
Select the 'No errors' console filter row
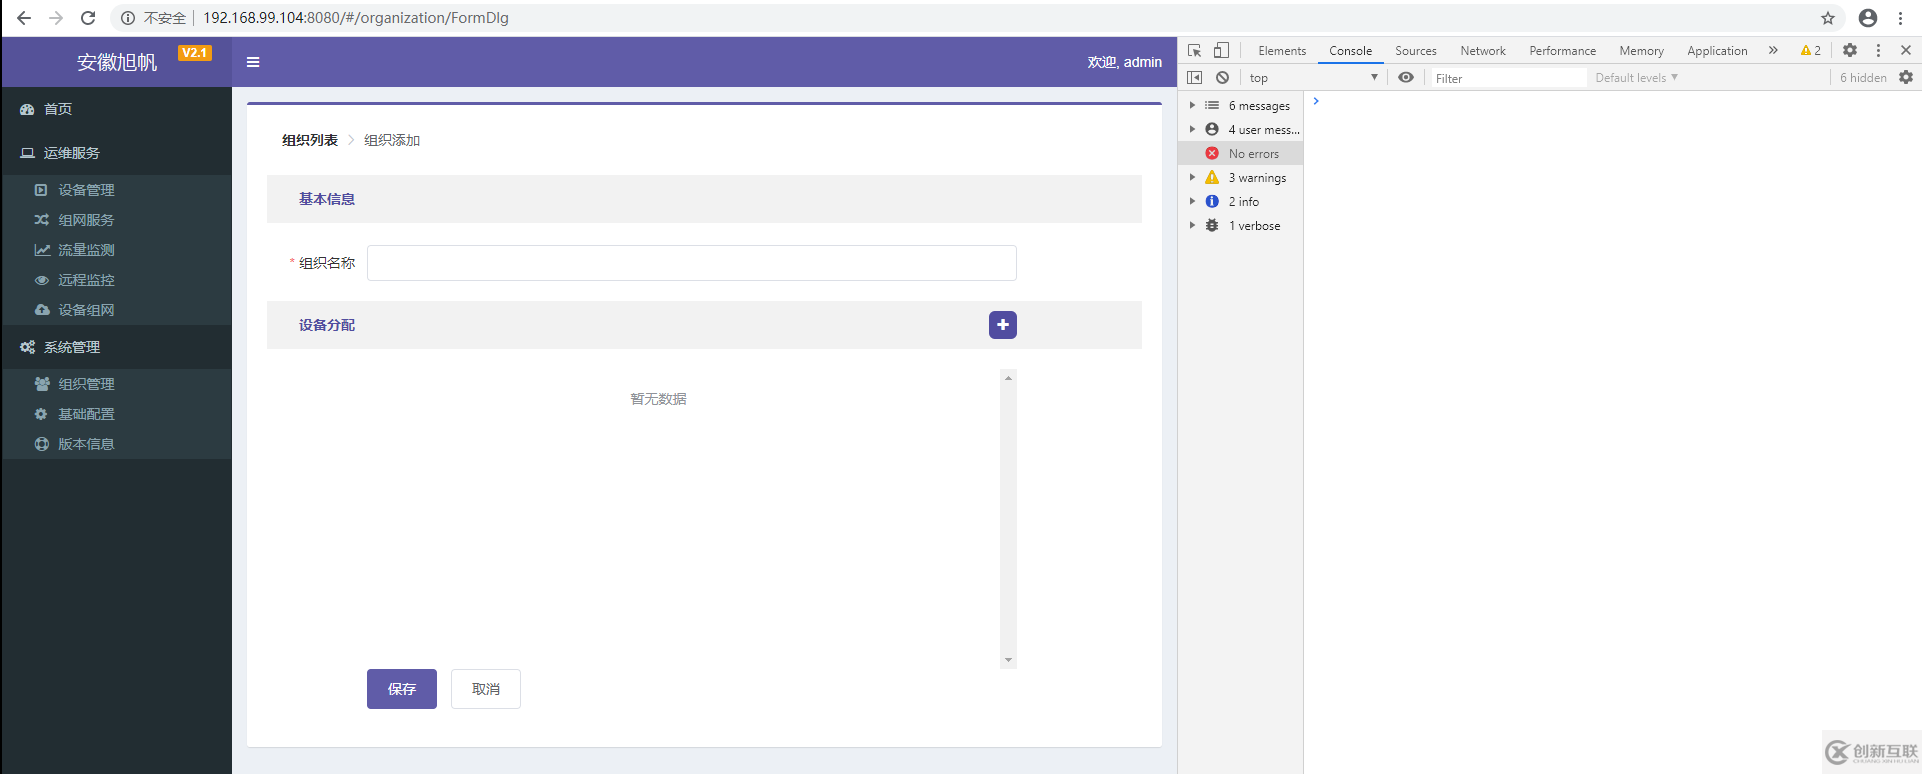click(x=1241, y=153)
